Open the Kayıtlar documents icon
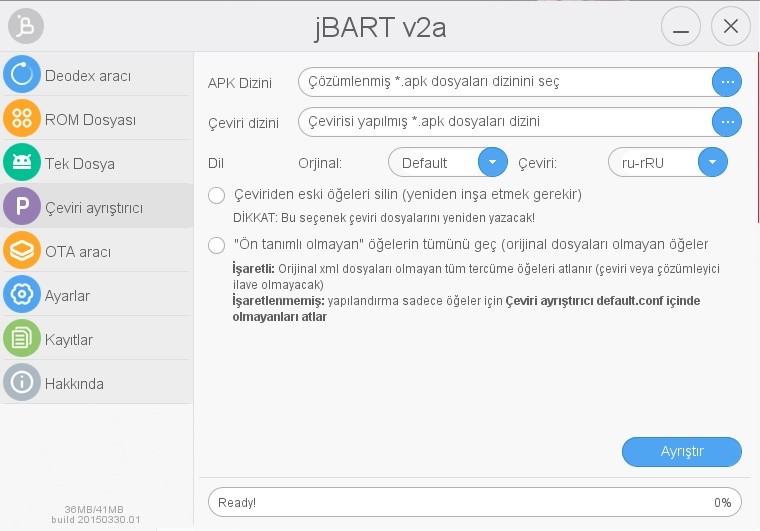 click(x=22, y=339)
